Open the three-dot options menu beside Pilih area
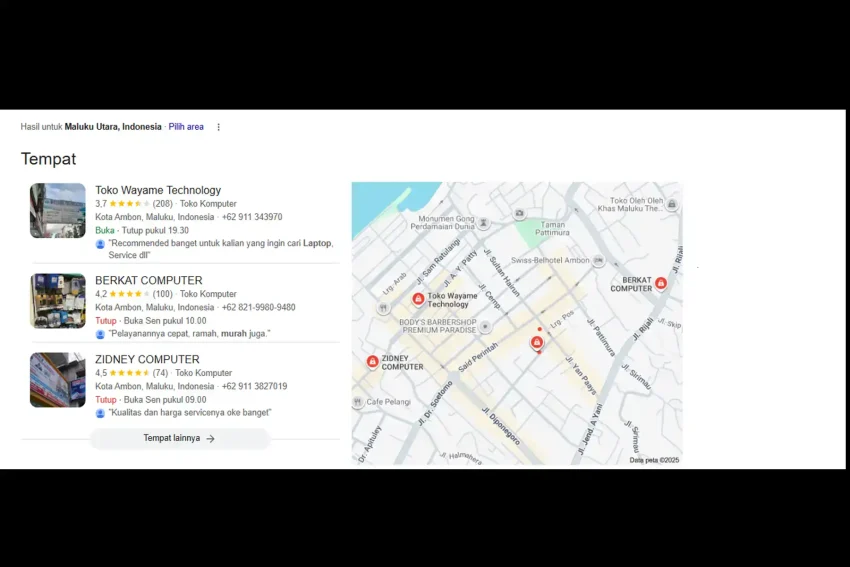This screenshot has width=850, height=567. point(218,127)
